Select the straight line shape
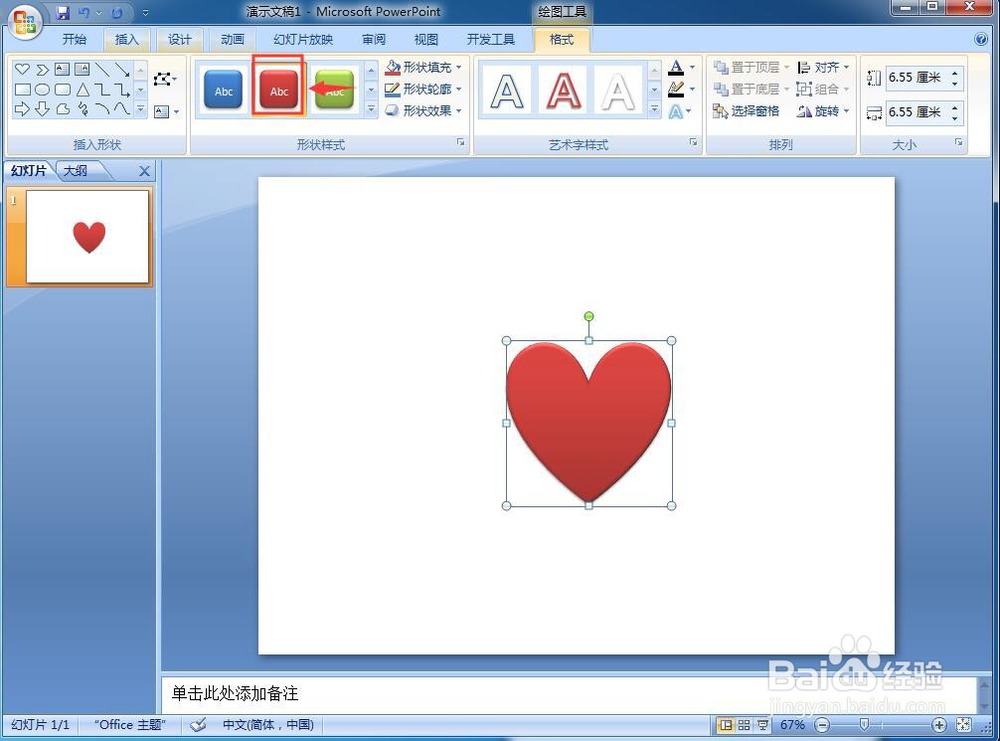Image resolution: width=1000 pixels, height=741 pixels. [x=102, y=69]
